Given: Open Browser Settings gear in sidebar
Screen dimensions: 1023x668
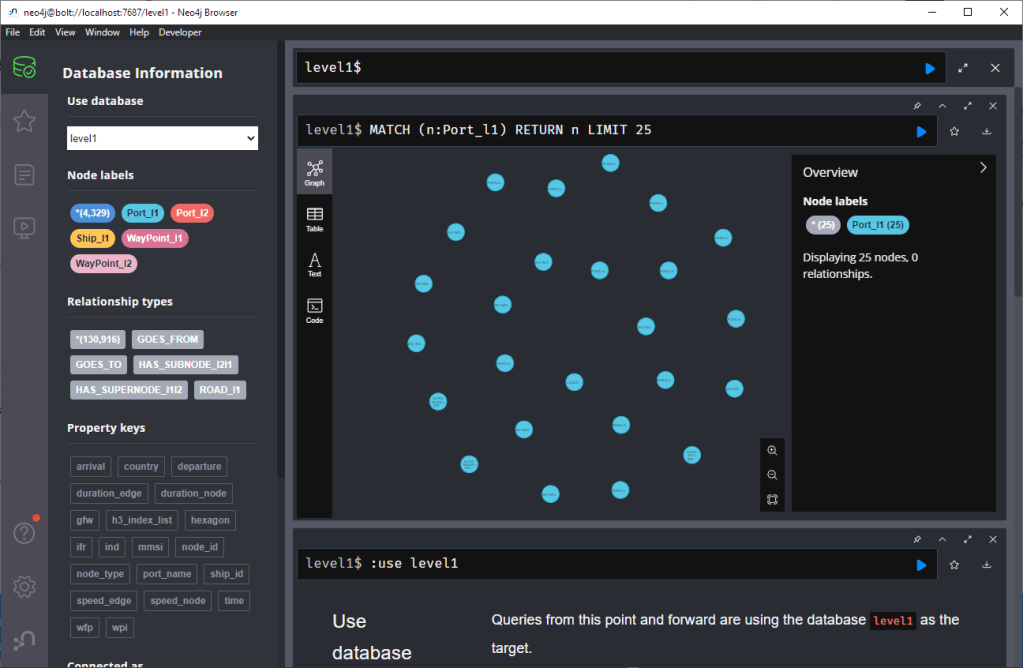Looking at the screenshot, I should coord(24,586).
